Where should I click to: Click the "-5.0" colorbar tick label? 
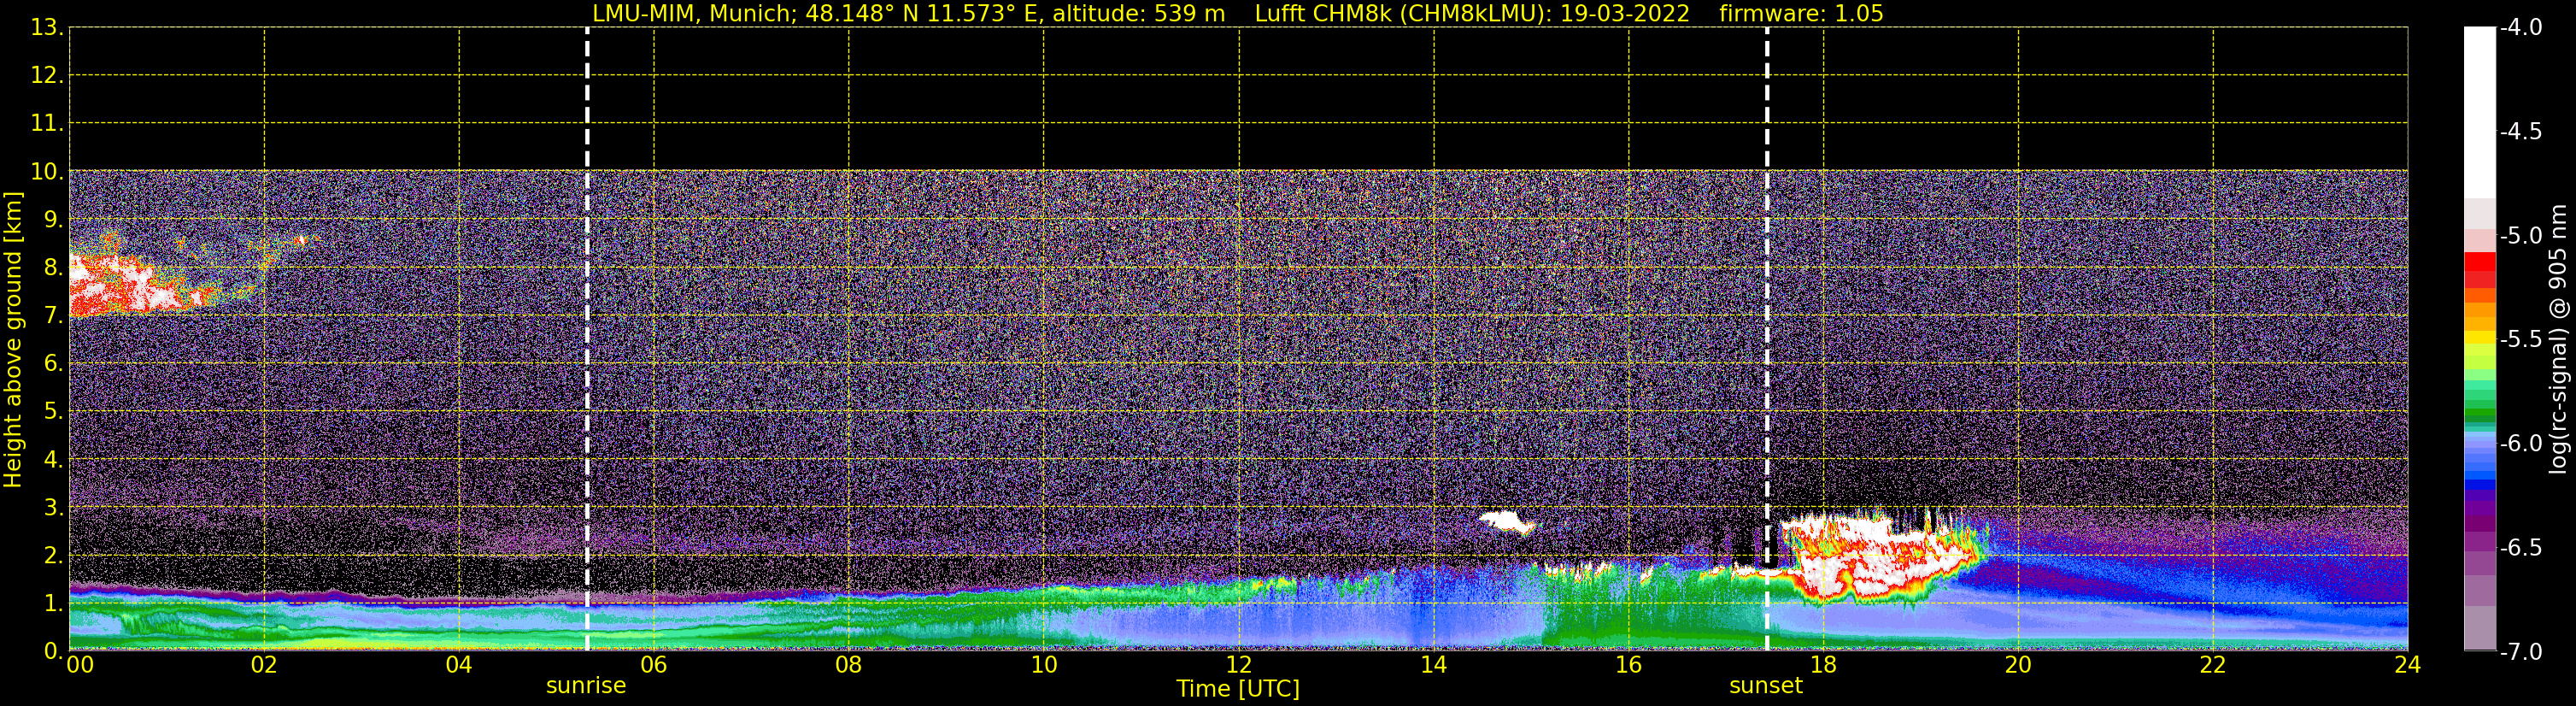2521,236
